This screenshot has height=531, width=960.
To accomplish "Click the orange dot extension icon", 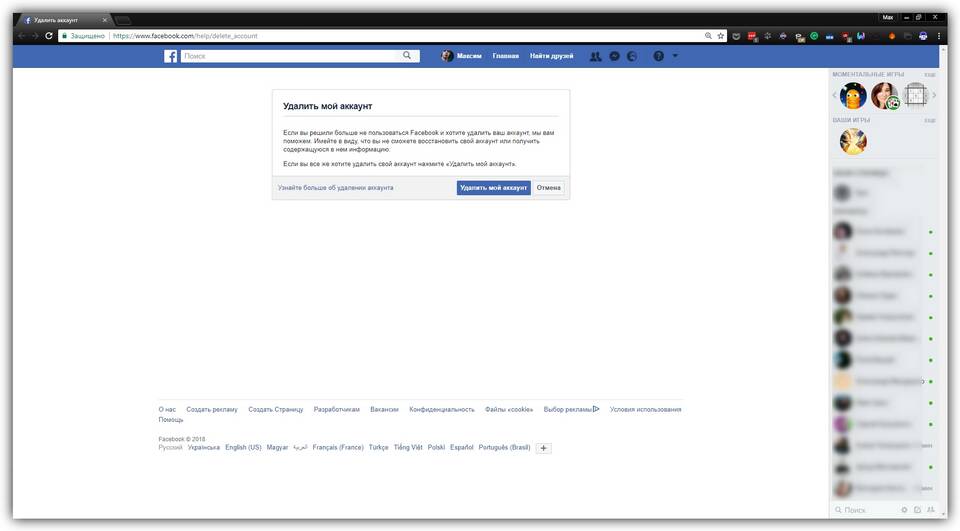I will point(891,36).
